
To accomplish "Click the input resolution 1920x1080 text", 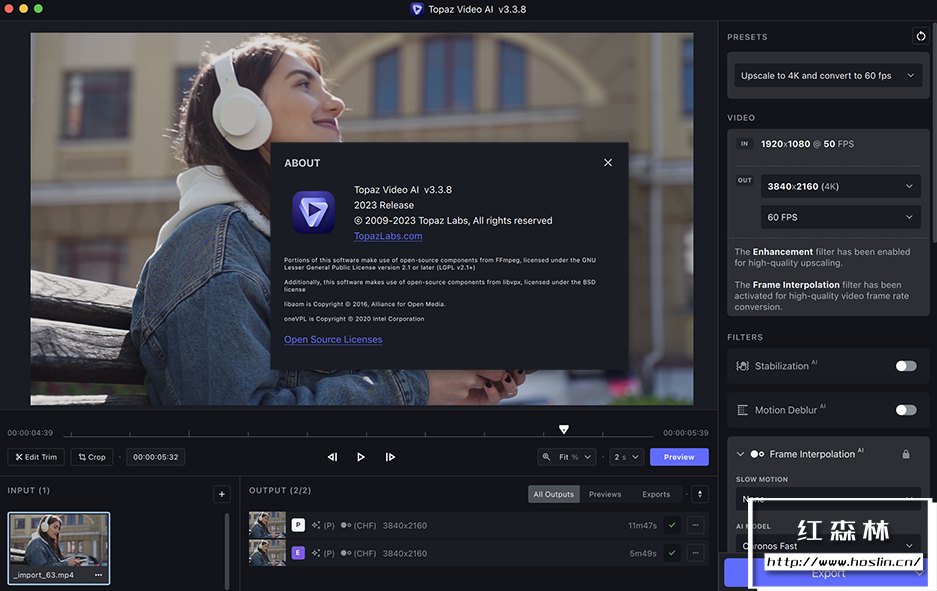I will tap(785, 144).
